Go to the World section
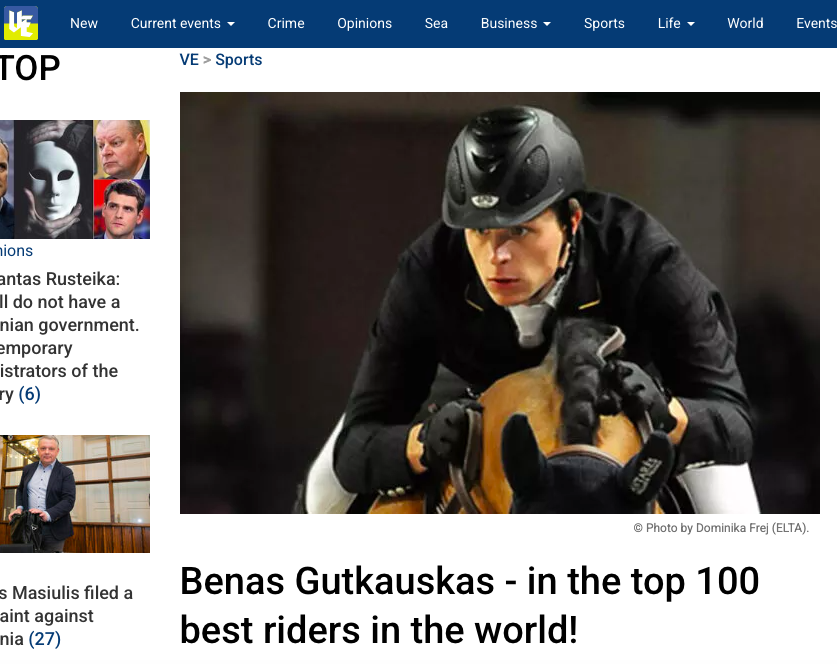Image resolution: width=837 pixels, height=664 pixels. point(745,23)
